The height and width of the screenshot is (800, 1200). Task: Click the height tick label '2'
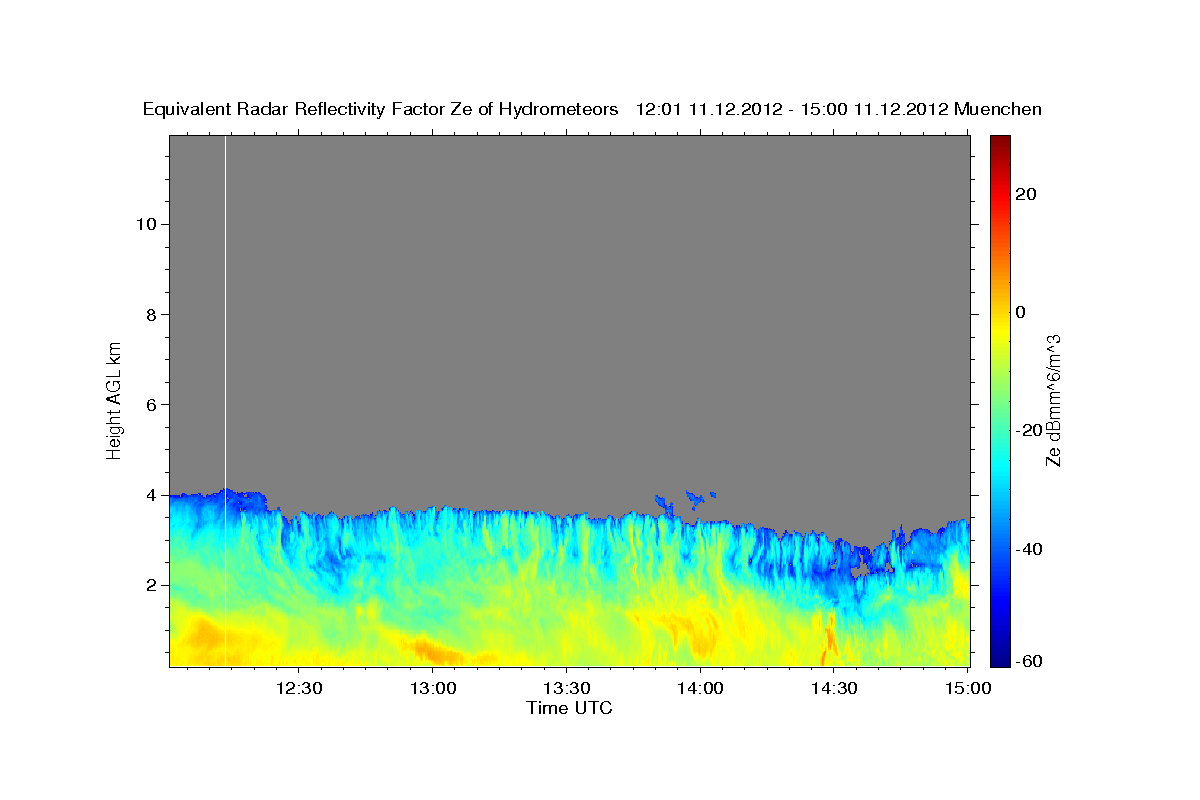pos(152,585)
